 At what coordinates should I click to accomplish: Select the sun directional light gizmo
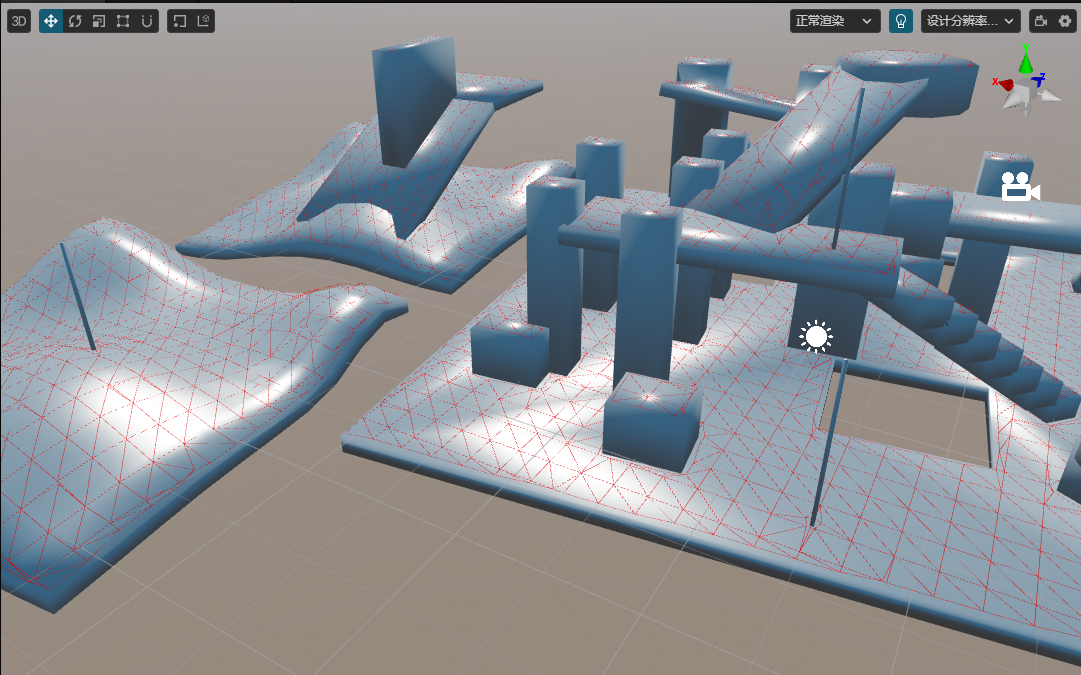coord(816,336)
